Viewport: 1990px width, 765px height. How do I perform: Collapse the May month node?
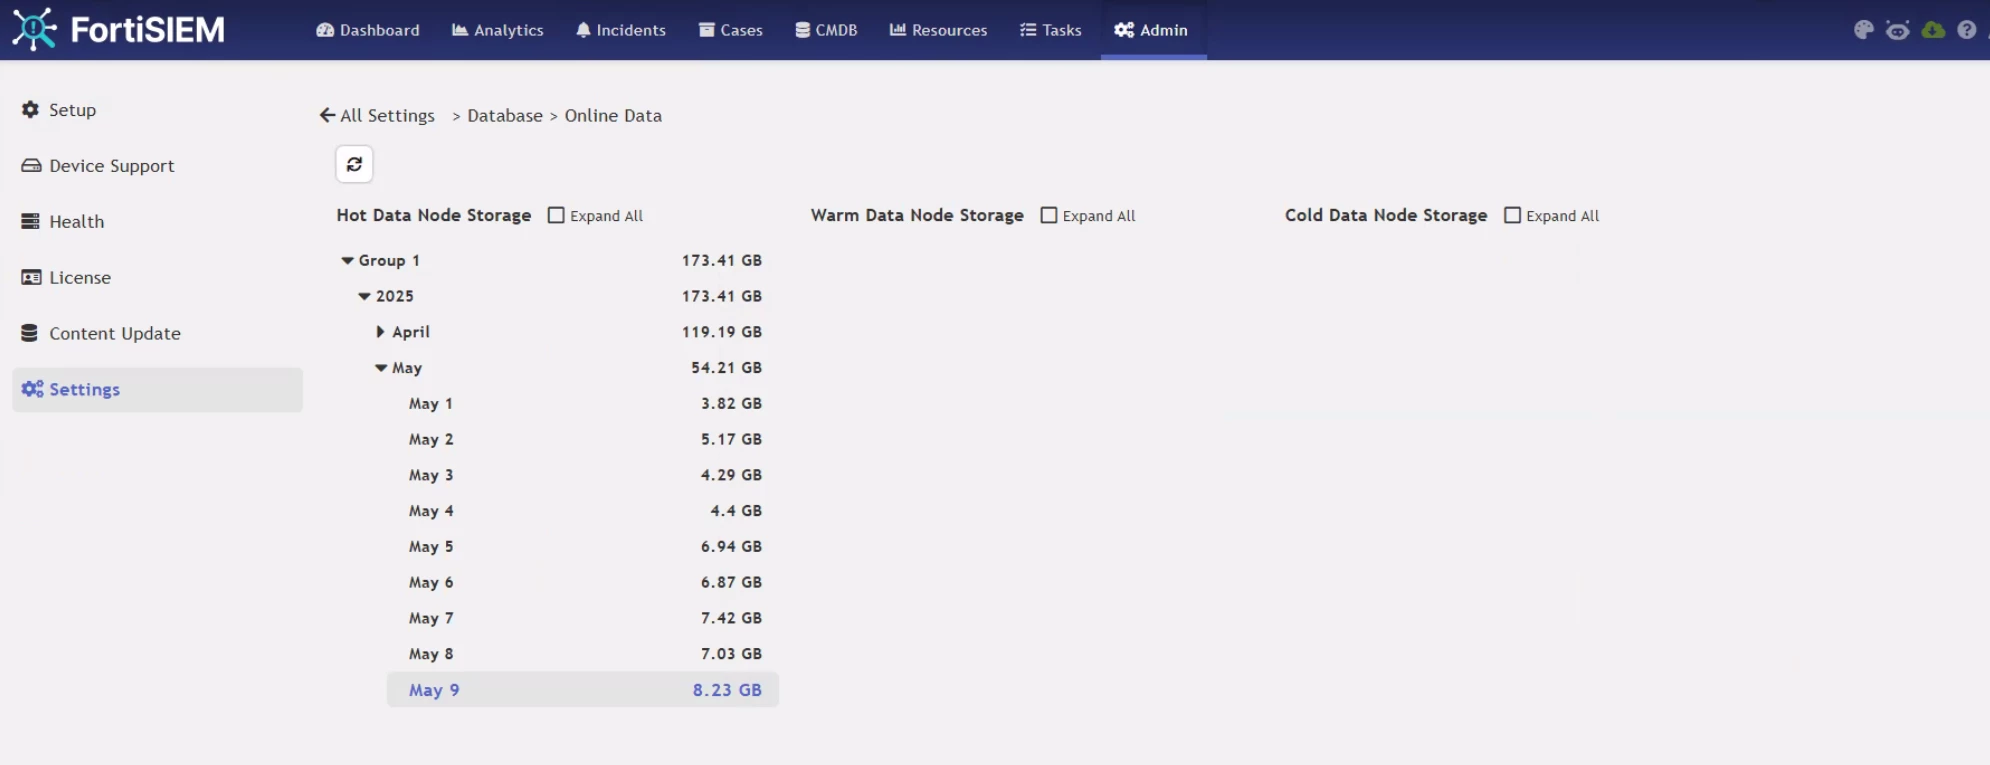pos(381,368)
